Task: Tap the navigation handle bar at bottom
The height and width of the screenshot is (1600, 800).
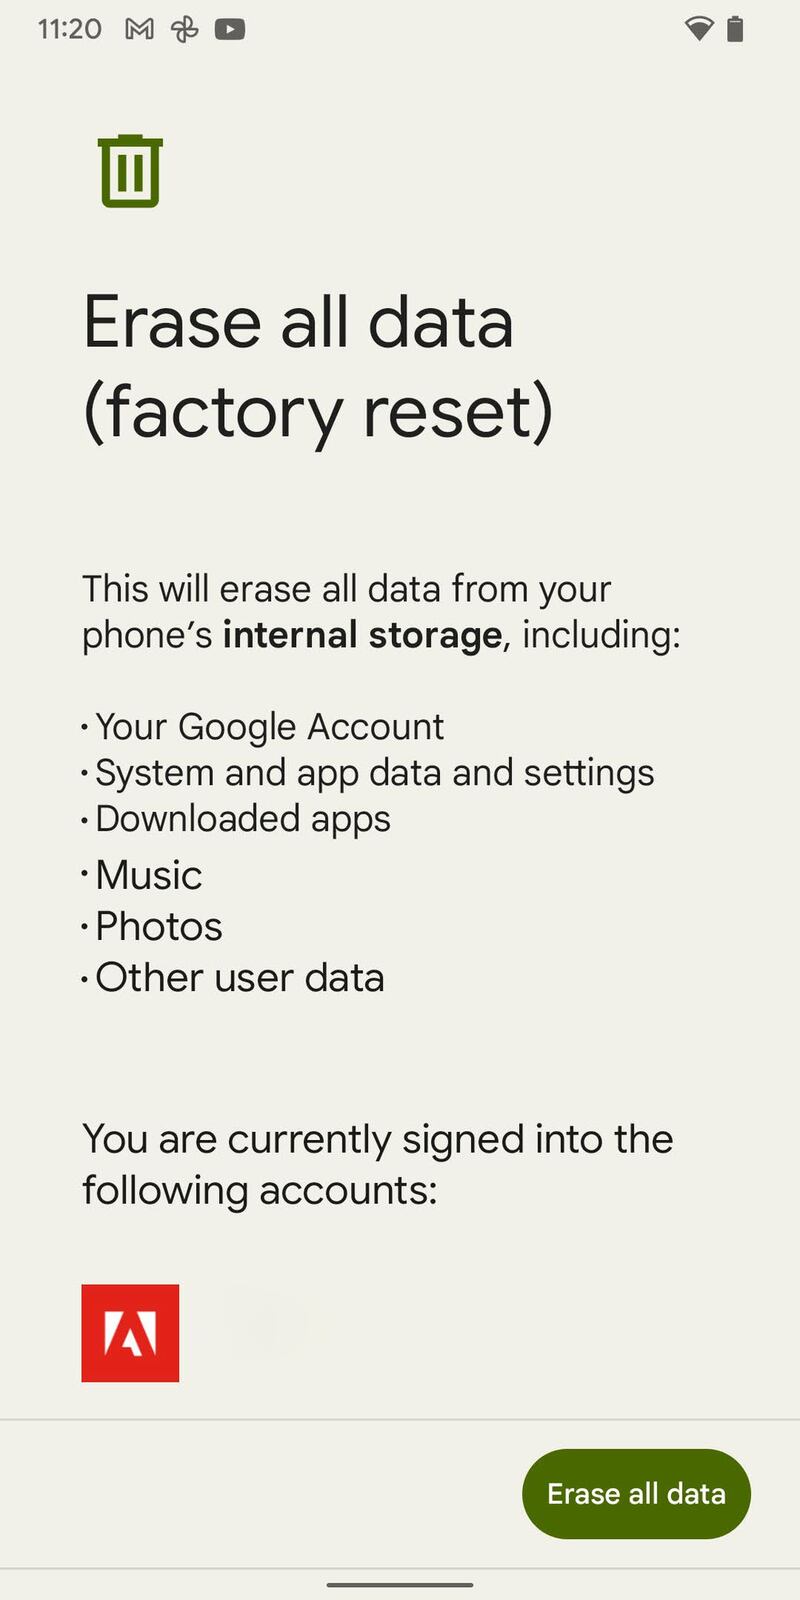Action: (400, 1584)
